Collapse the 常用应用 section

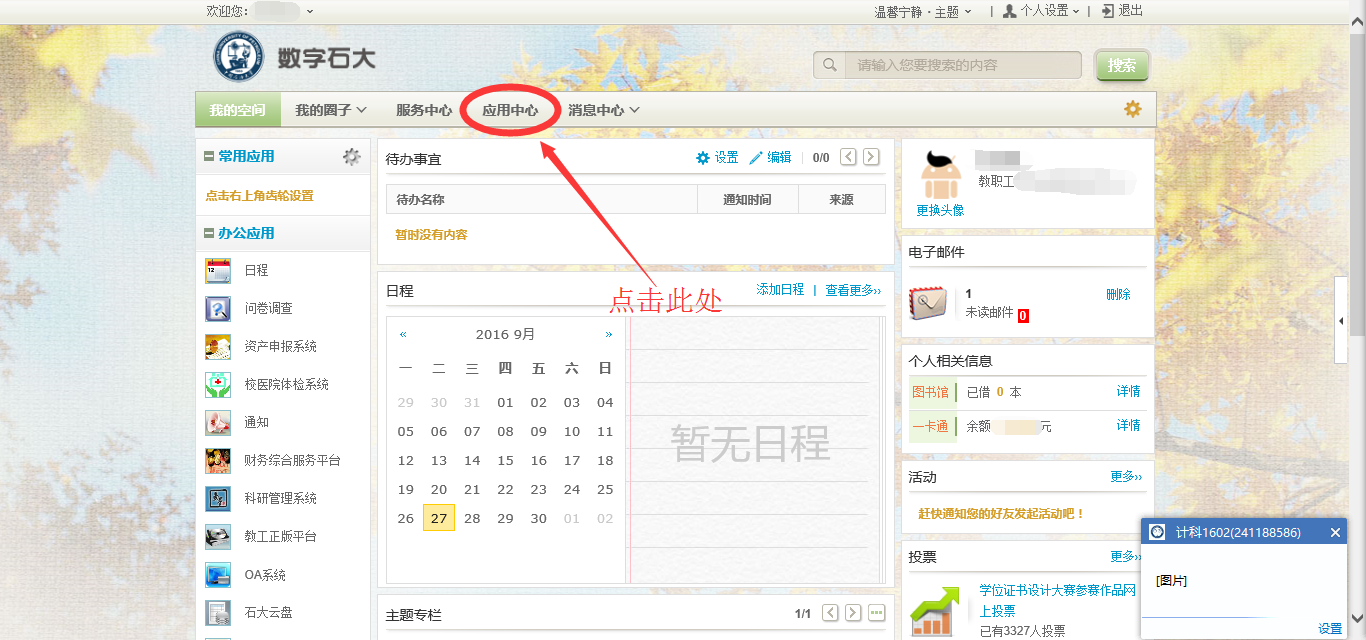209,157
